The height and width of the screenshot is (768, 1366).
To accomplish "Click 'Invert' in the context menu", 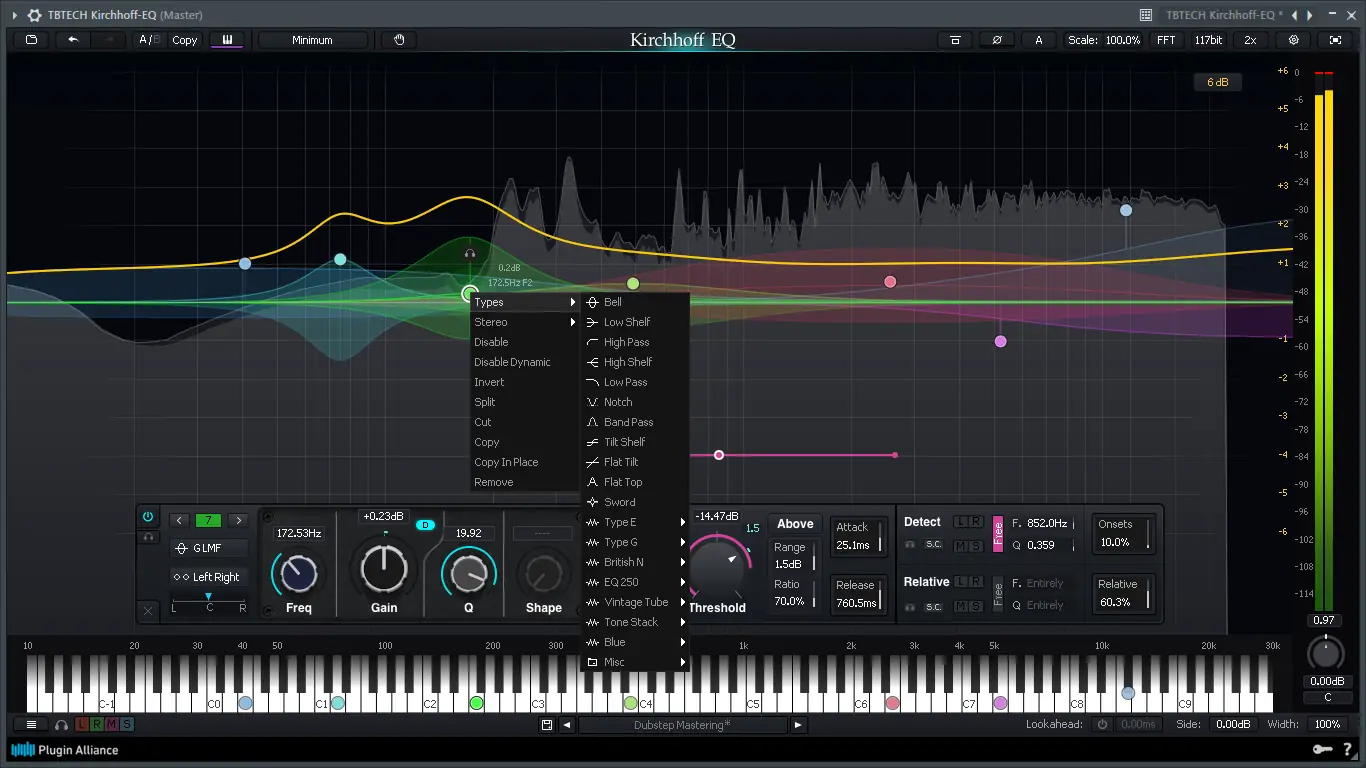I will (525, 382).
